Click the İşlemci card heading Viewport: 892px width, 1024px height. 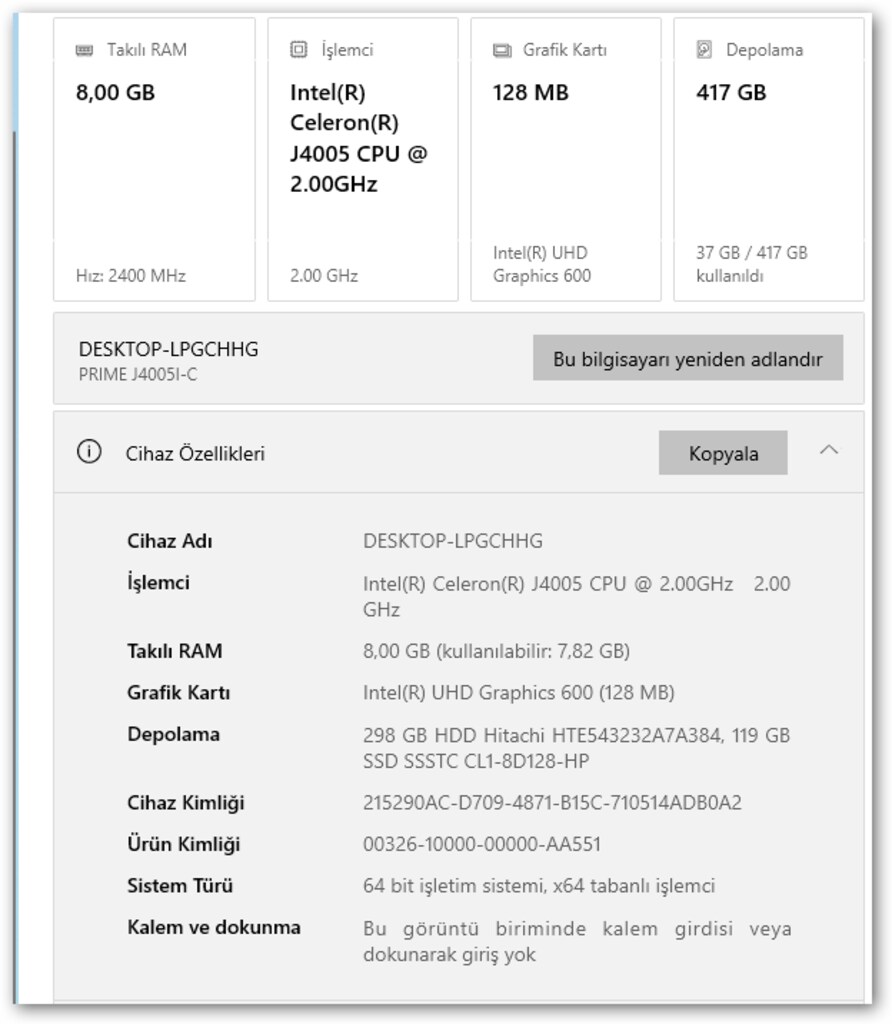pos(347,50)
